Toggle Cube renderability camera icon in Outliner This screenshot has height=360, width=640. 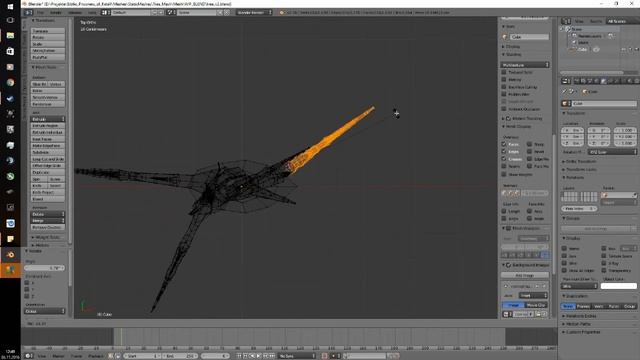637,49
